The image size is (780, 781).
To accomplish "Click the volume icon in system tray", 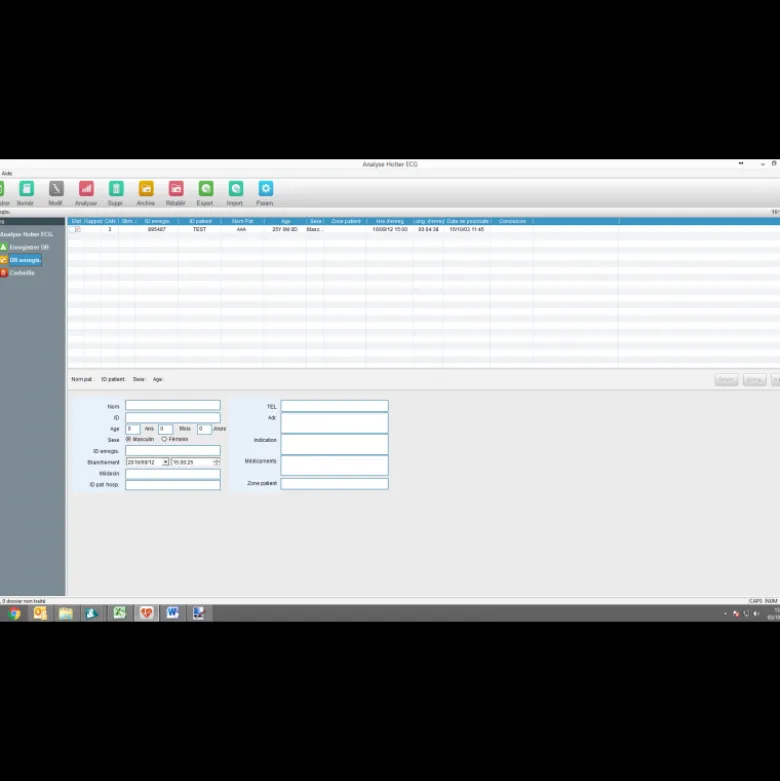I will [x=757, y=614].
